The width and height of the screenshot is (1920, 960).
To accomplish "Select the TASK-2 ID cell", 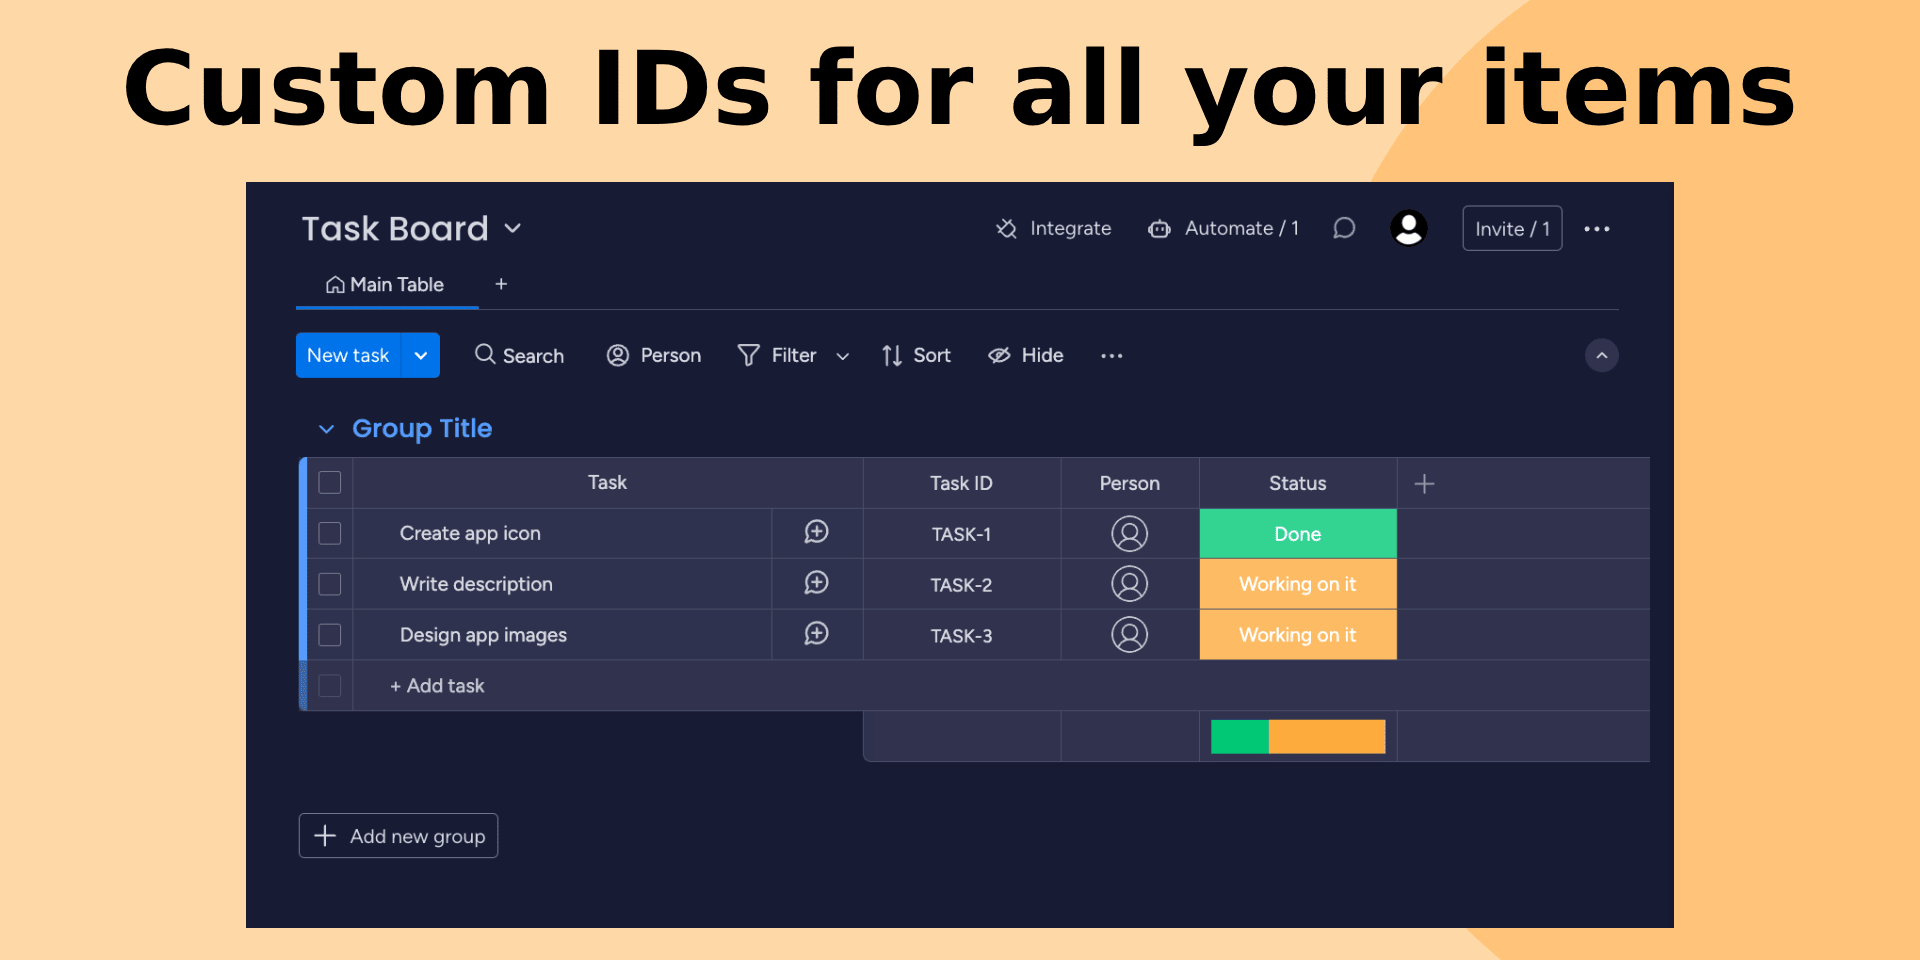I will click(961, 585).
